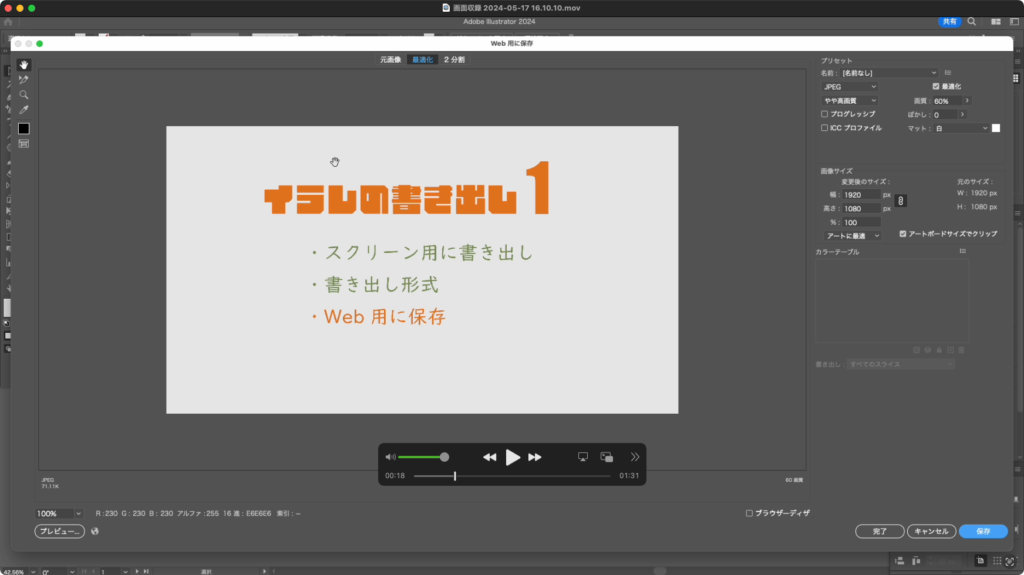This screenshot has height=575, width=1024.
Task: Select the Hand tool in dialog toolbar
Action: (24, 65)
